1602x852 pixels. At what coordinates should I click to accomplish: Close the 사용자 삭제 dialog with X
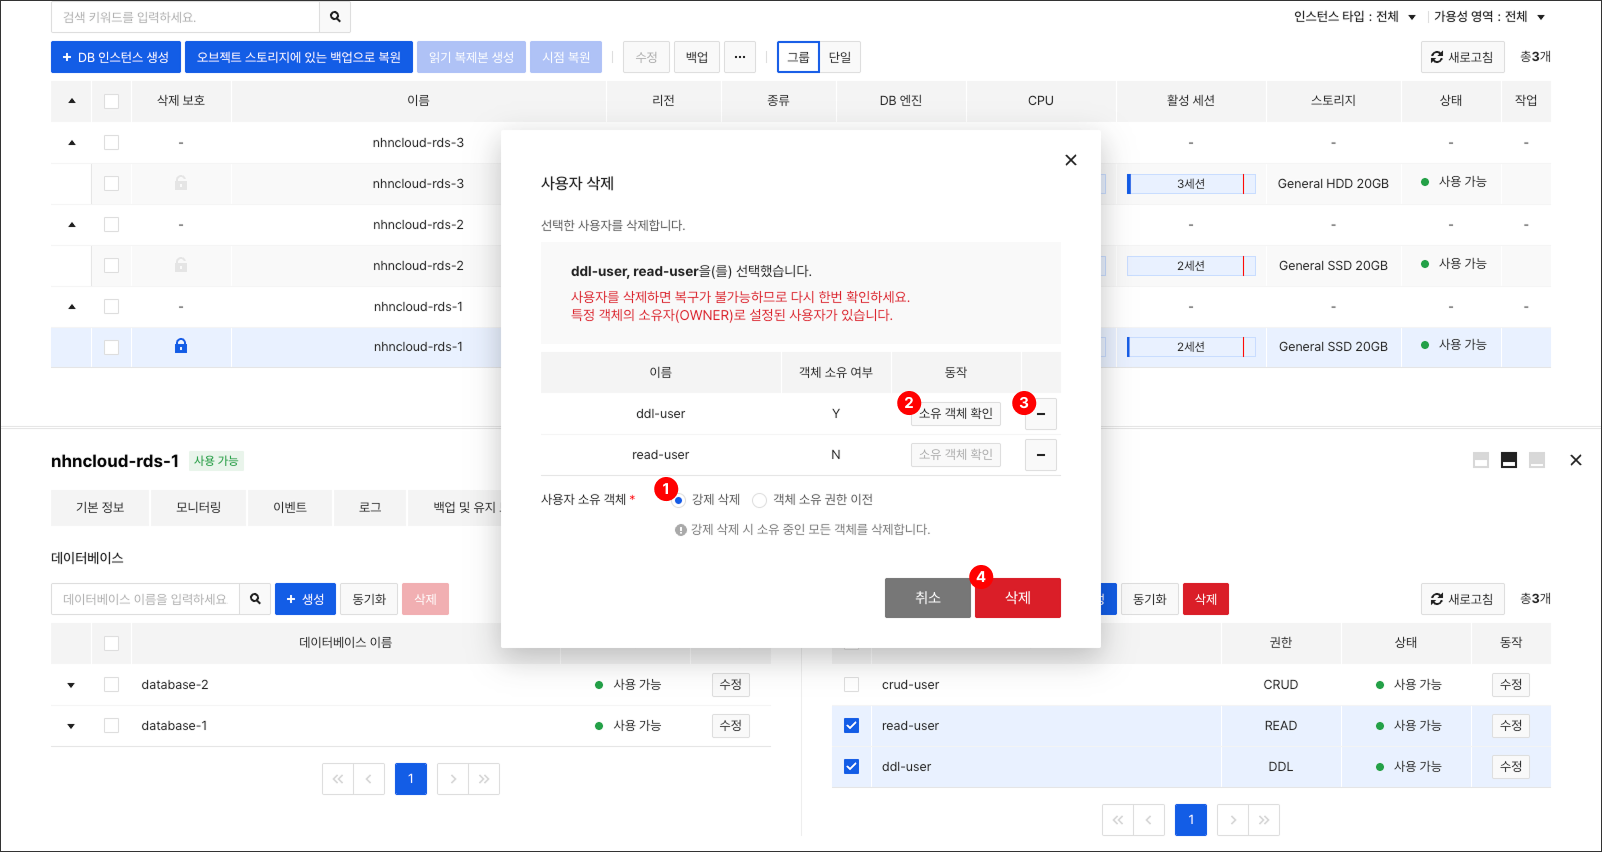pos(1071,160)
